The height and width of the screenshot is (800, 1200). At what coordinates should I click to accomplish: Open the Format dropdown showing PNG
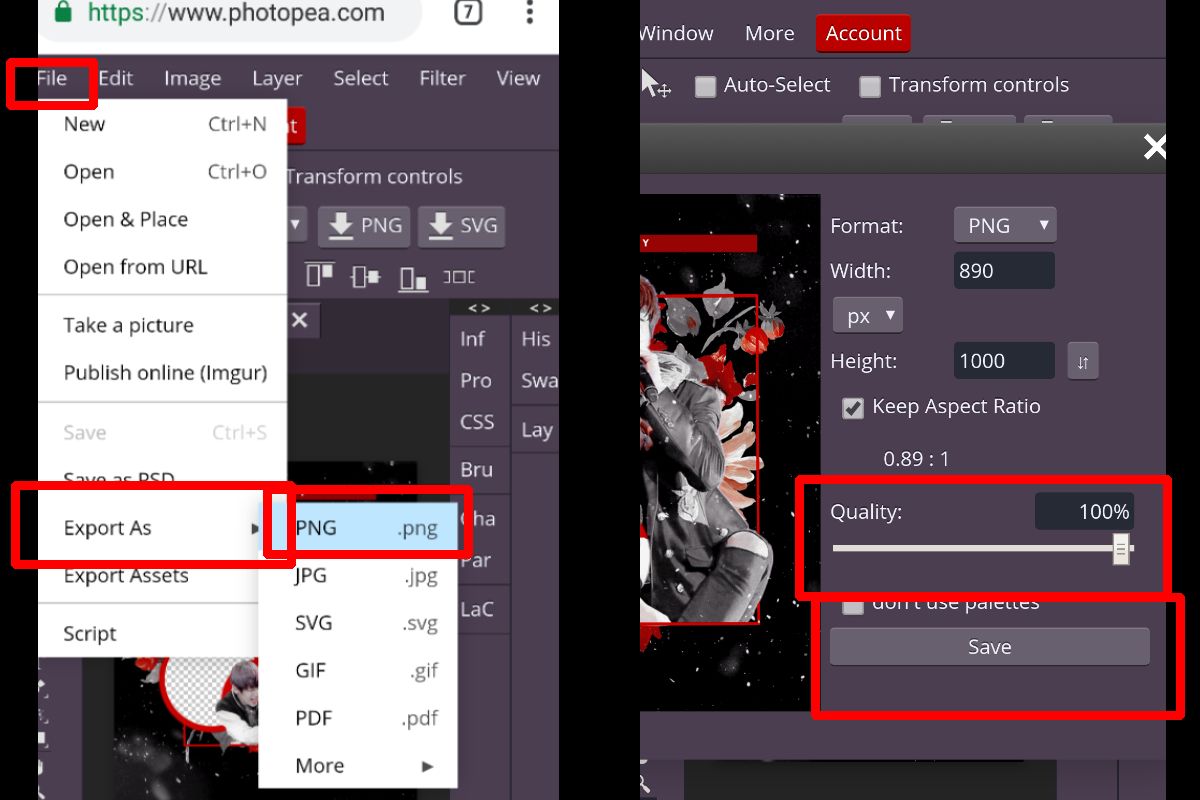click(x=1004, y=226)
